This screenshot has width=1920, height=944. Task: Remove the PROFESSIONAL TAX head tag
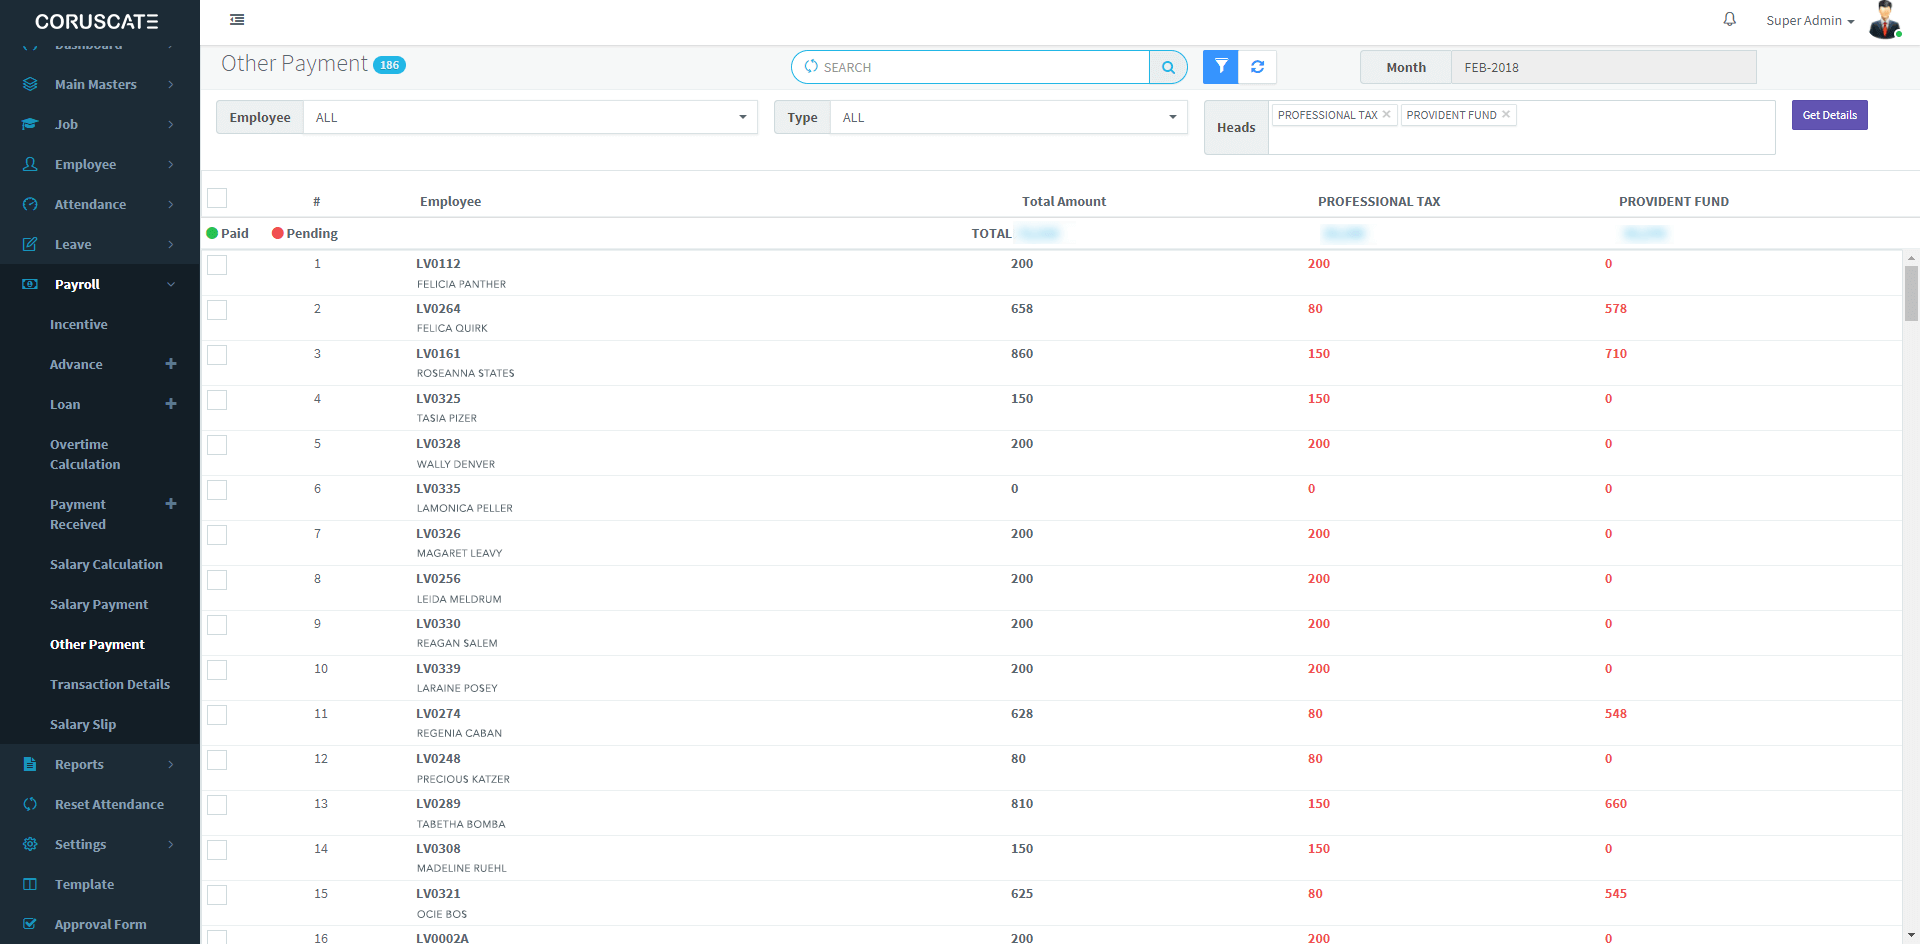(1386, 115)
